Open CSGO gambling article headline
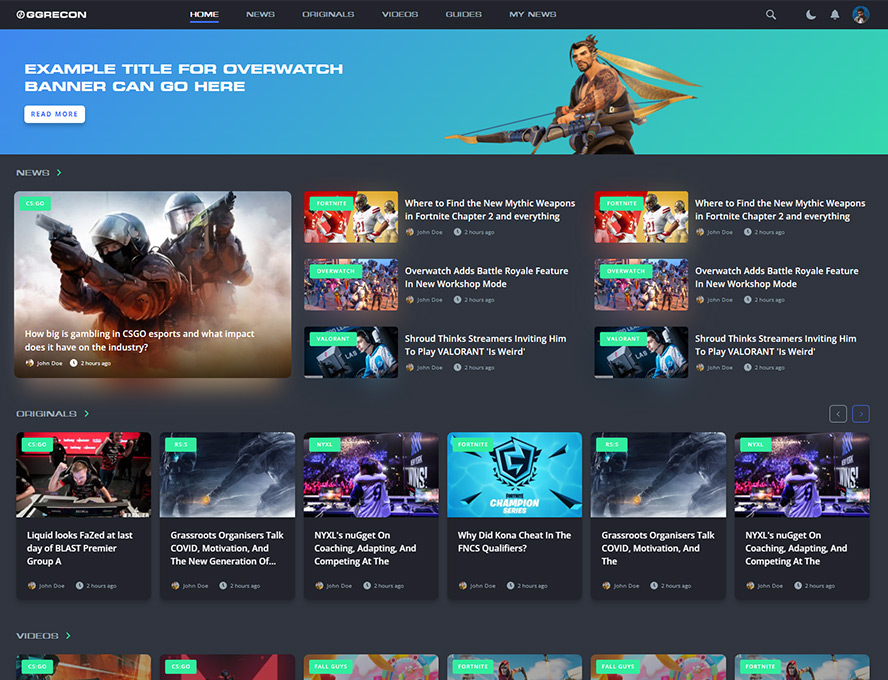The width and height of the screenshot is (888, 680). click(139, 340)
